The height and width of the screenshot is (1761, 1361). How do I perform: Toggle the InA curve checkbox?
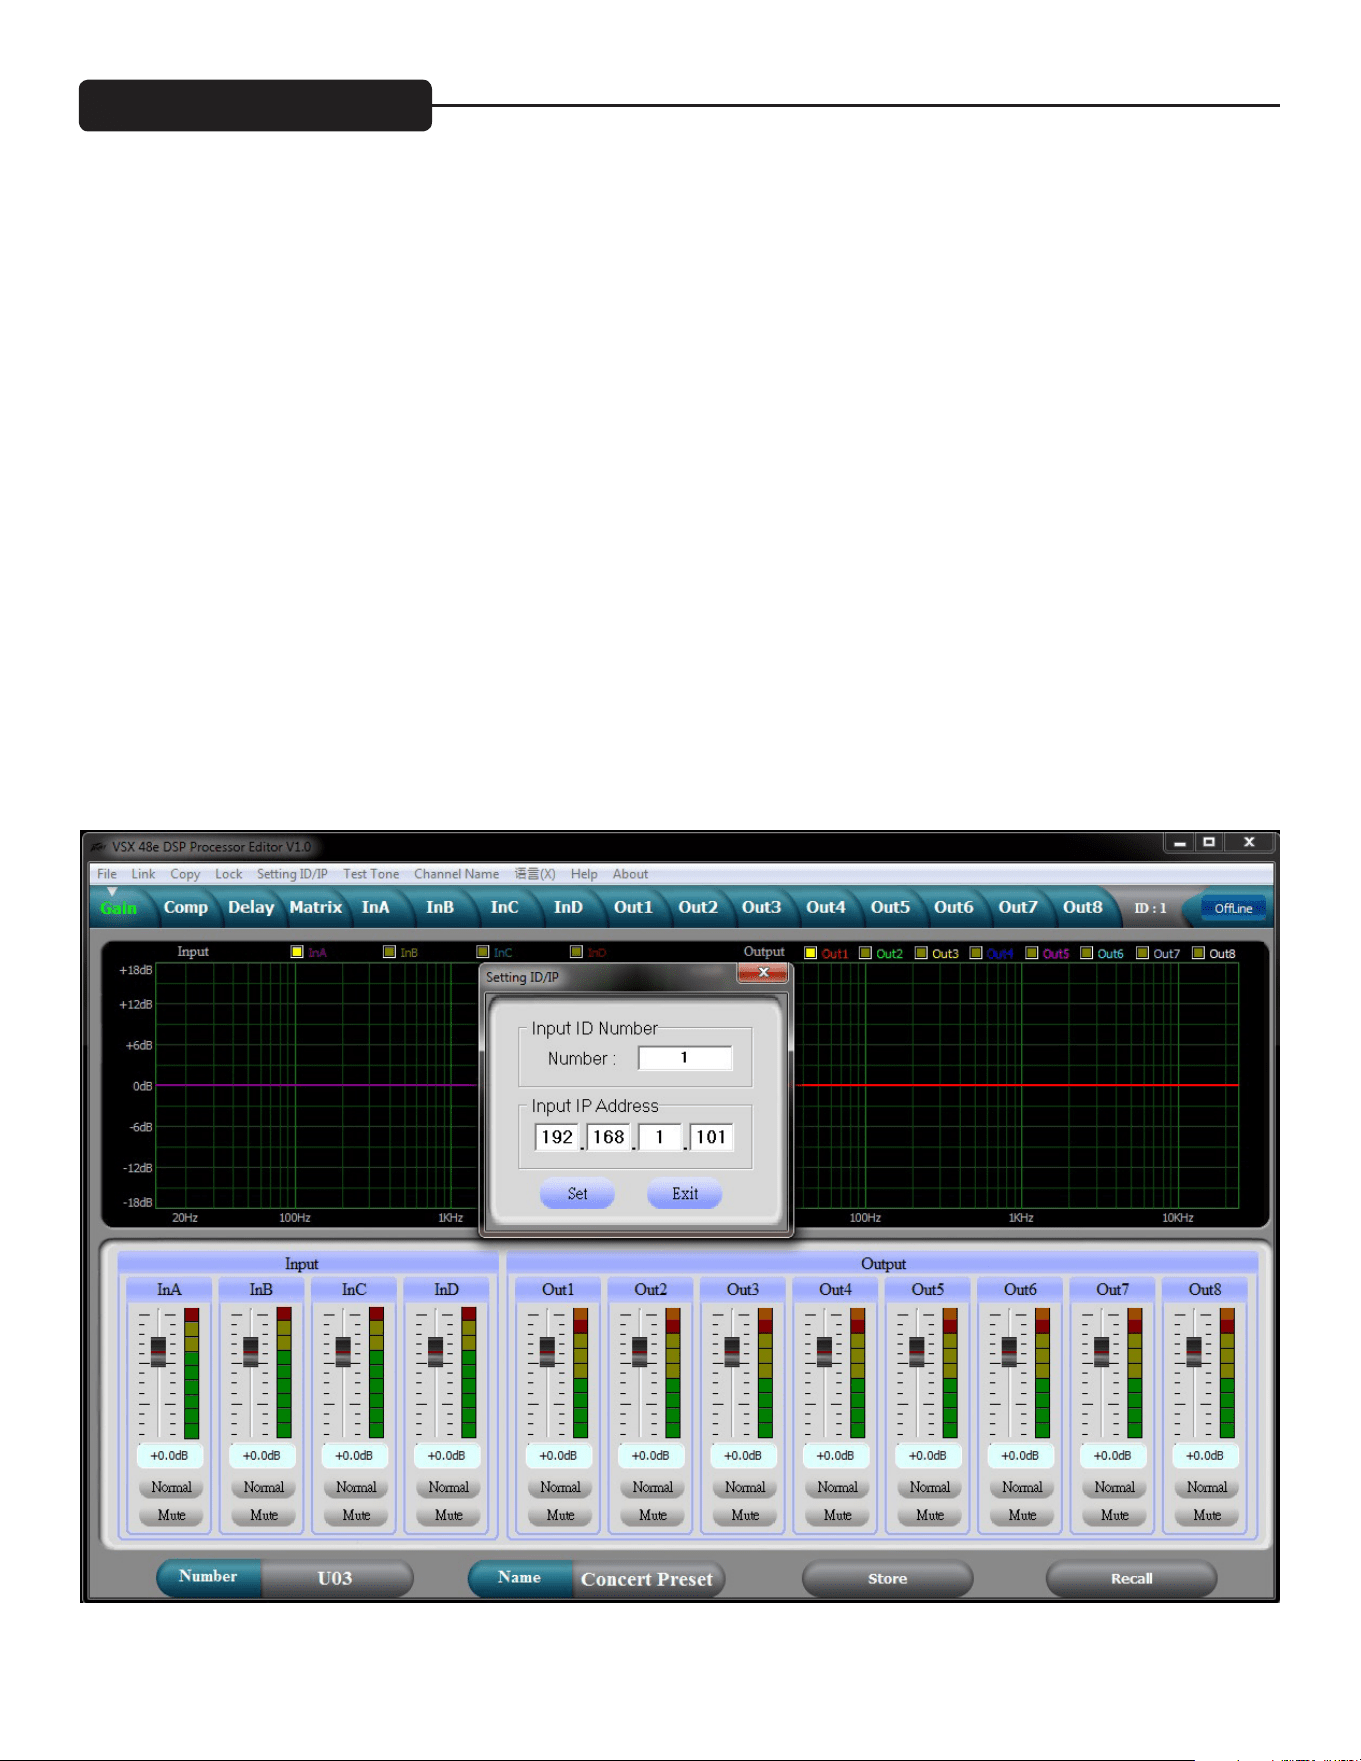[x=297, y=952]
